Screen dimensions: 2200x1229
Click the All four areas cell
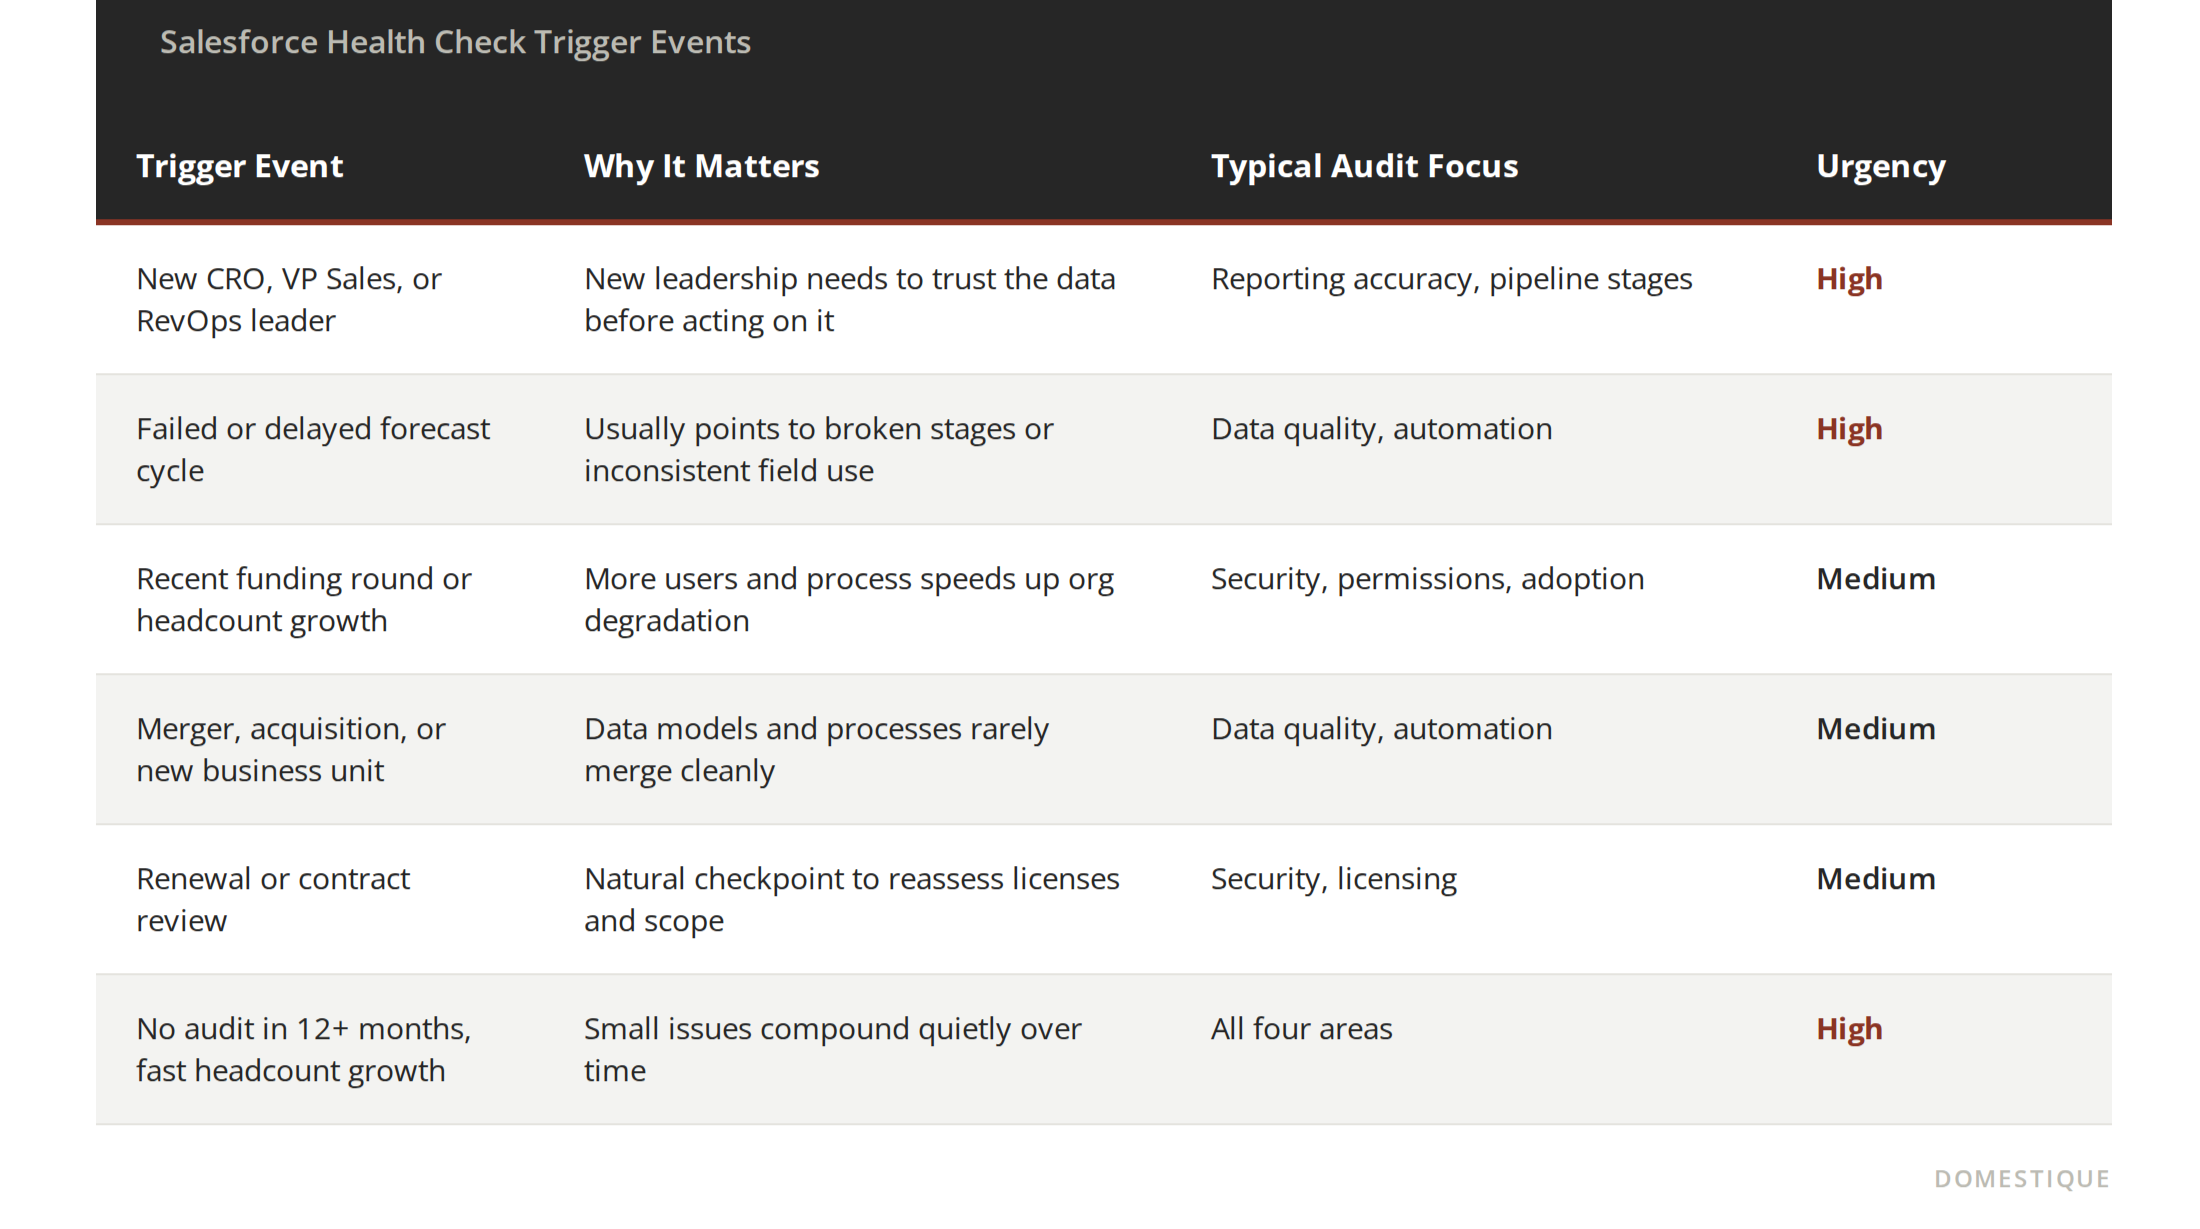[x=1301, y=1029]
